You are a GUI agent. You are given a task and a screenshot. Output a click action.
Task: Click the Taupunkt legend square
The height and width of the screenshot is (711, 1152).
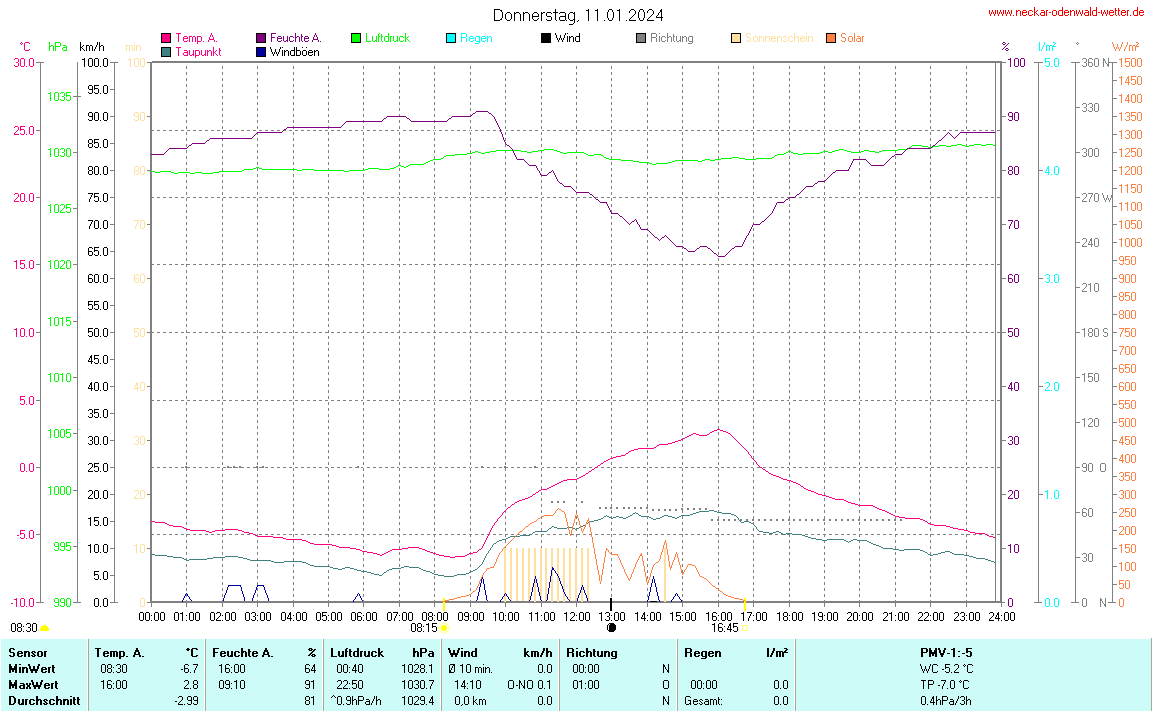(x=166, y=52)
